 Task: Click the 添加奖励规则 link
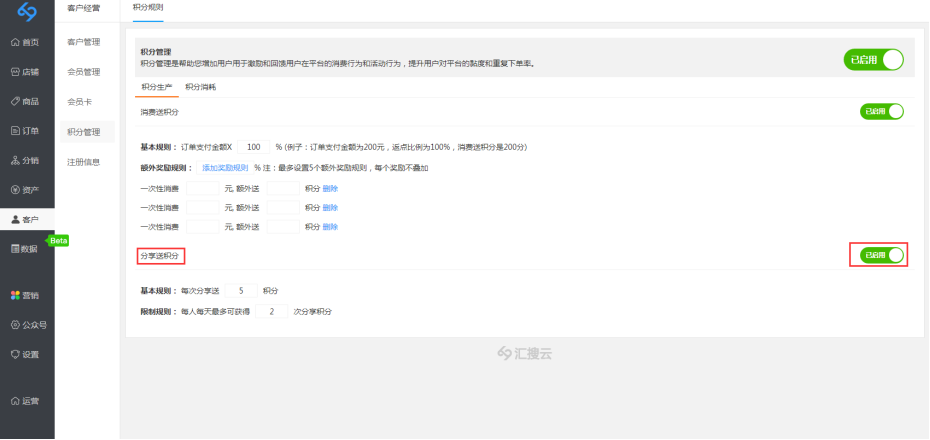tap(225, 168)
